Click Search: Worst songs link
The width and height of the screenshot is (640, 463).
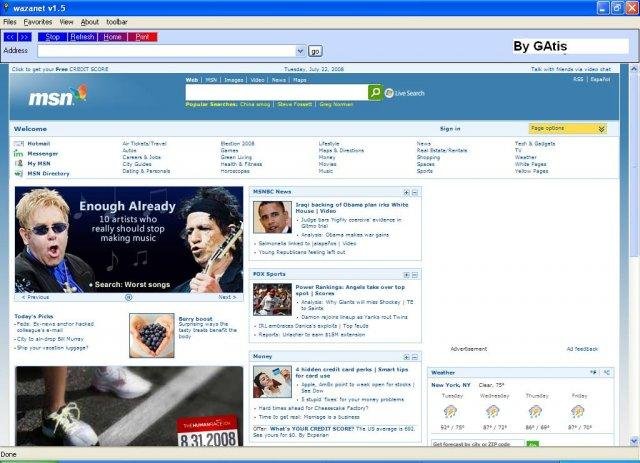click(132, 285)
